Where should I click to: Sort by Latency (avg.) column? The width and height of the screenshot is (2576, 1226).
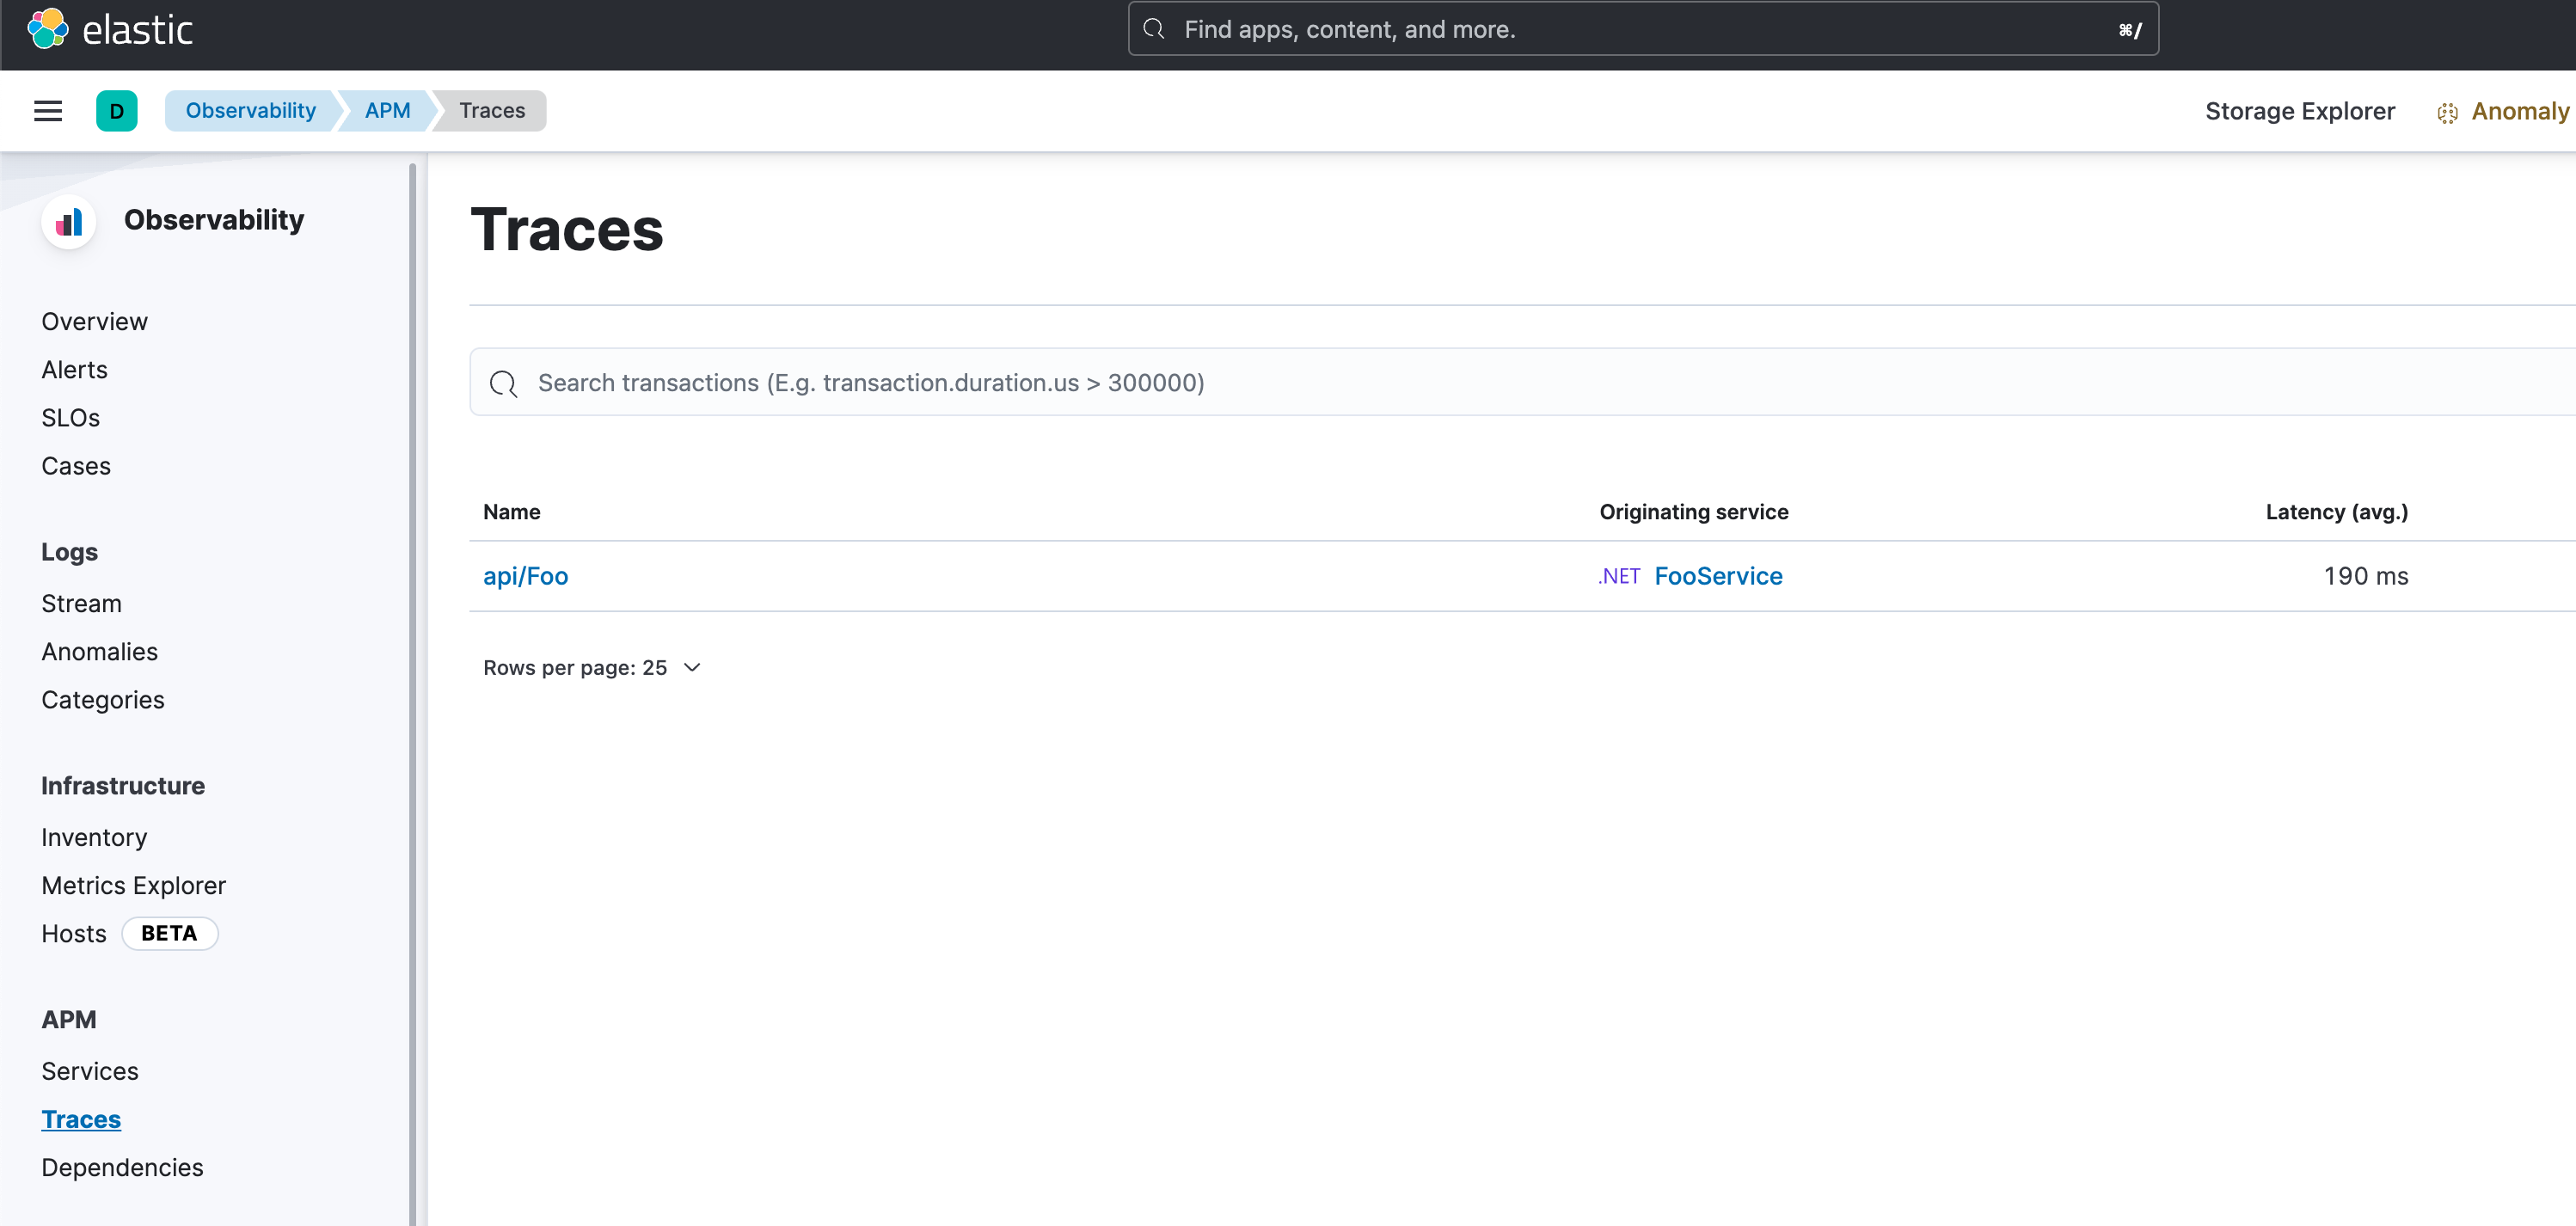2336,512
